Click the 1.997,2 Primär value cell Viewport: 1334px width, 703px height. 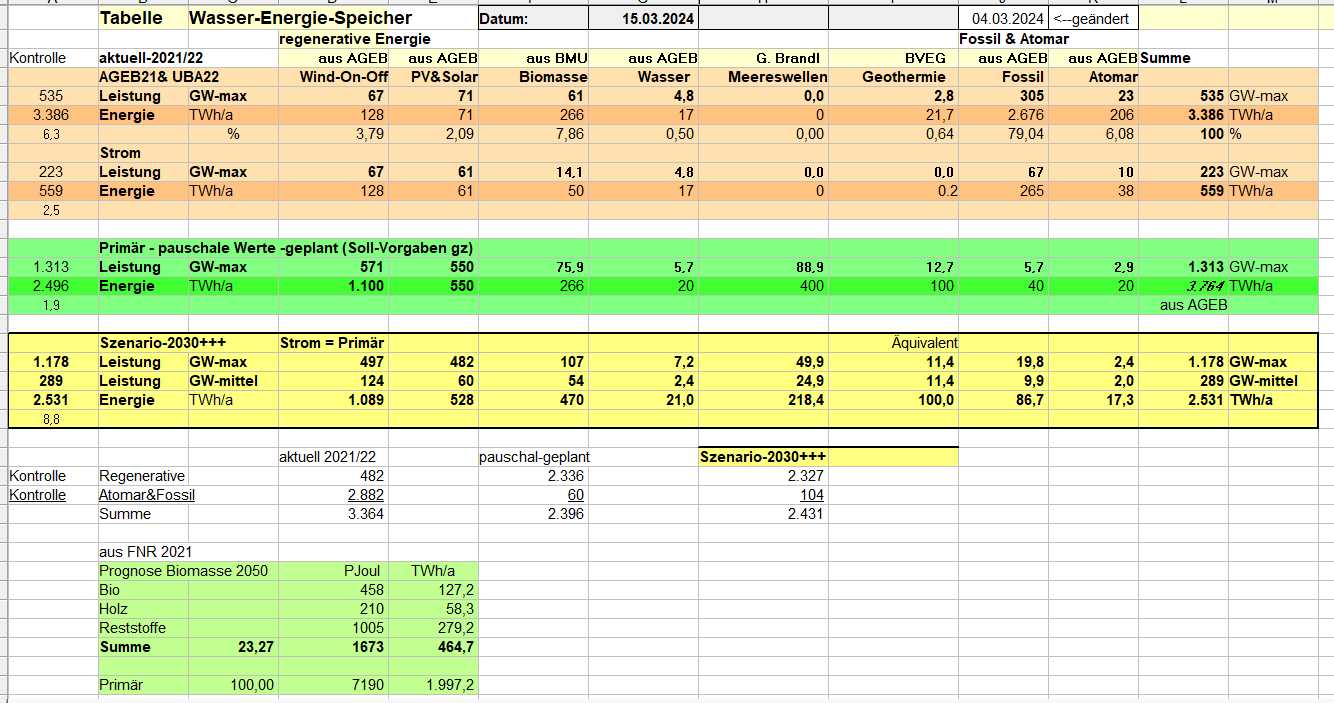tap(445, 686)
